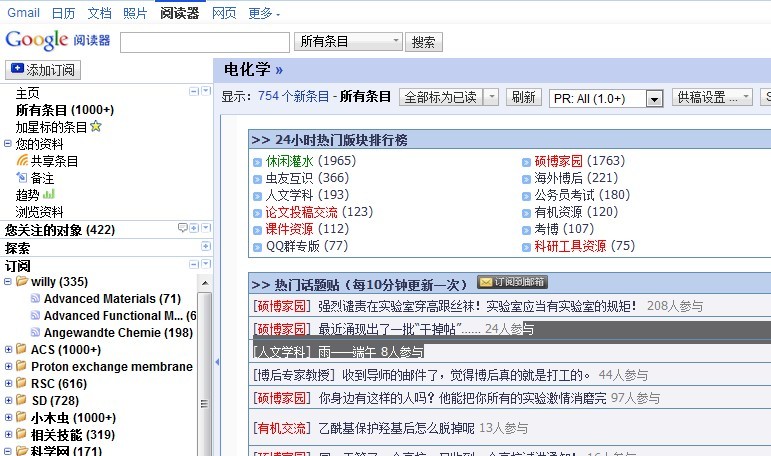The image size is (771, 456).
Task: Click the SD folder icon
Action: tap(21, 399)
